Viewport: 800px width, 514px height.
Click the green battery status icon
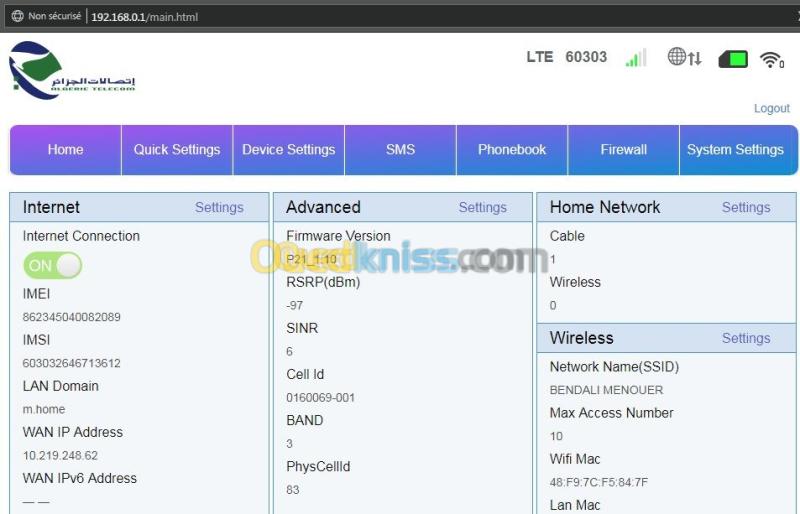tap(733, 59)
